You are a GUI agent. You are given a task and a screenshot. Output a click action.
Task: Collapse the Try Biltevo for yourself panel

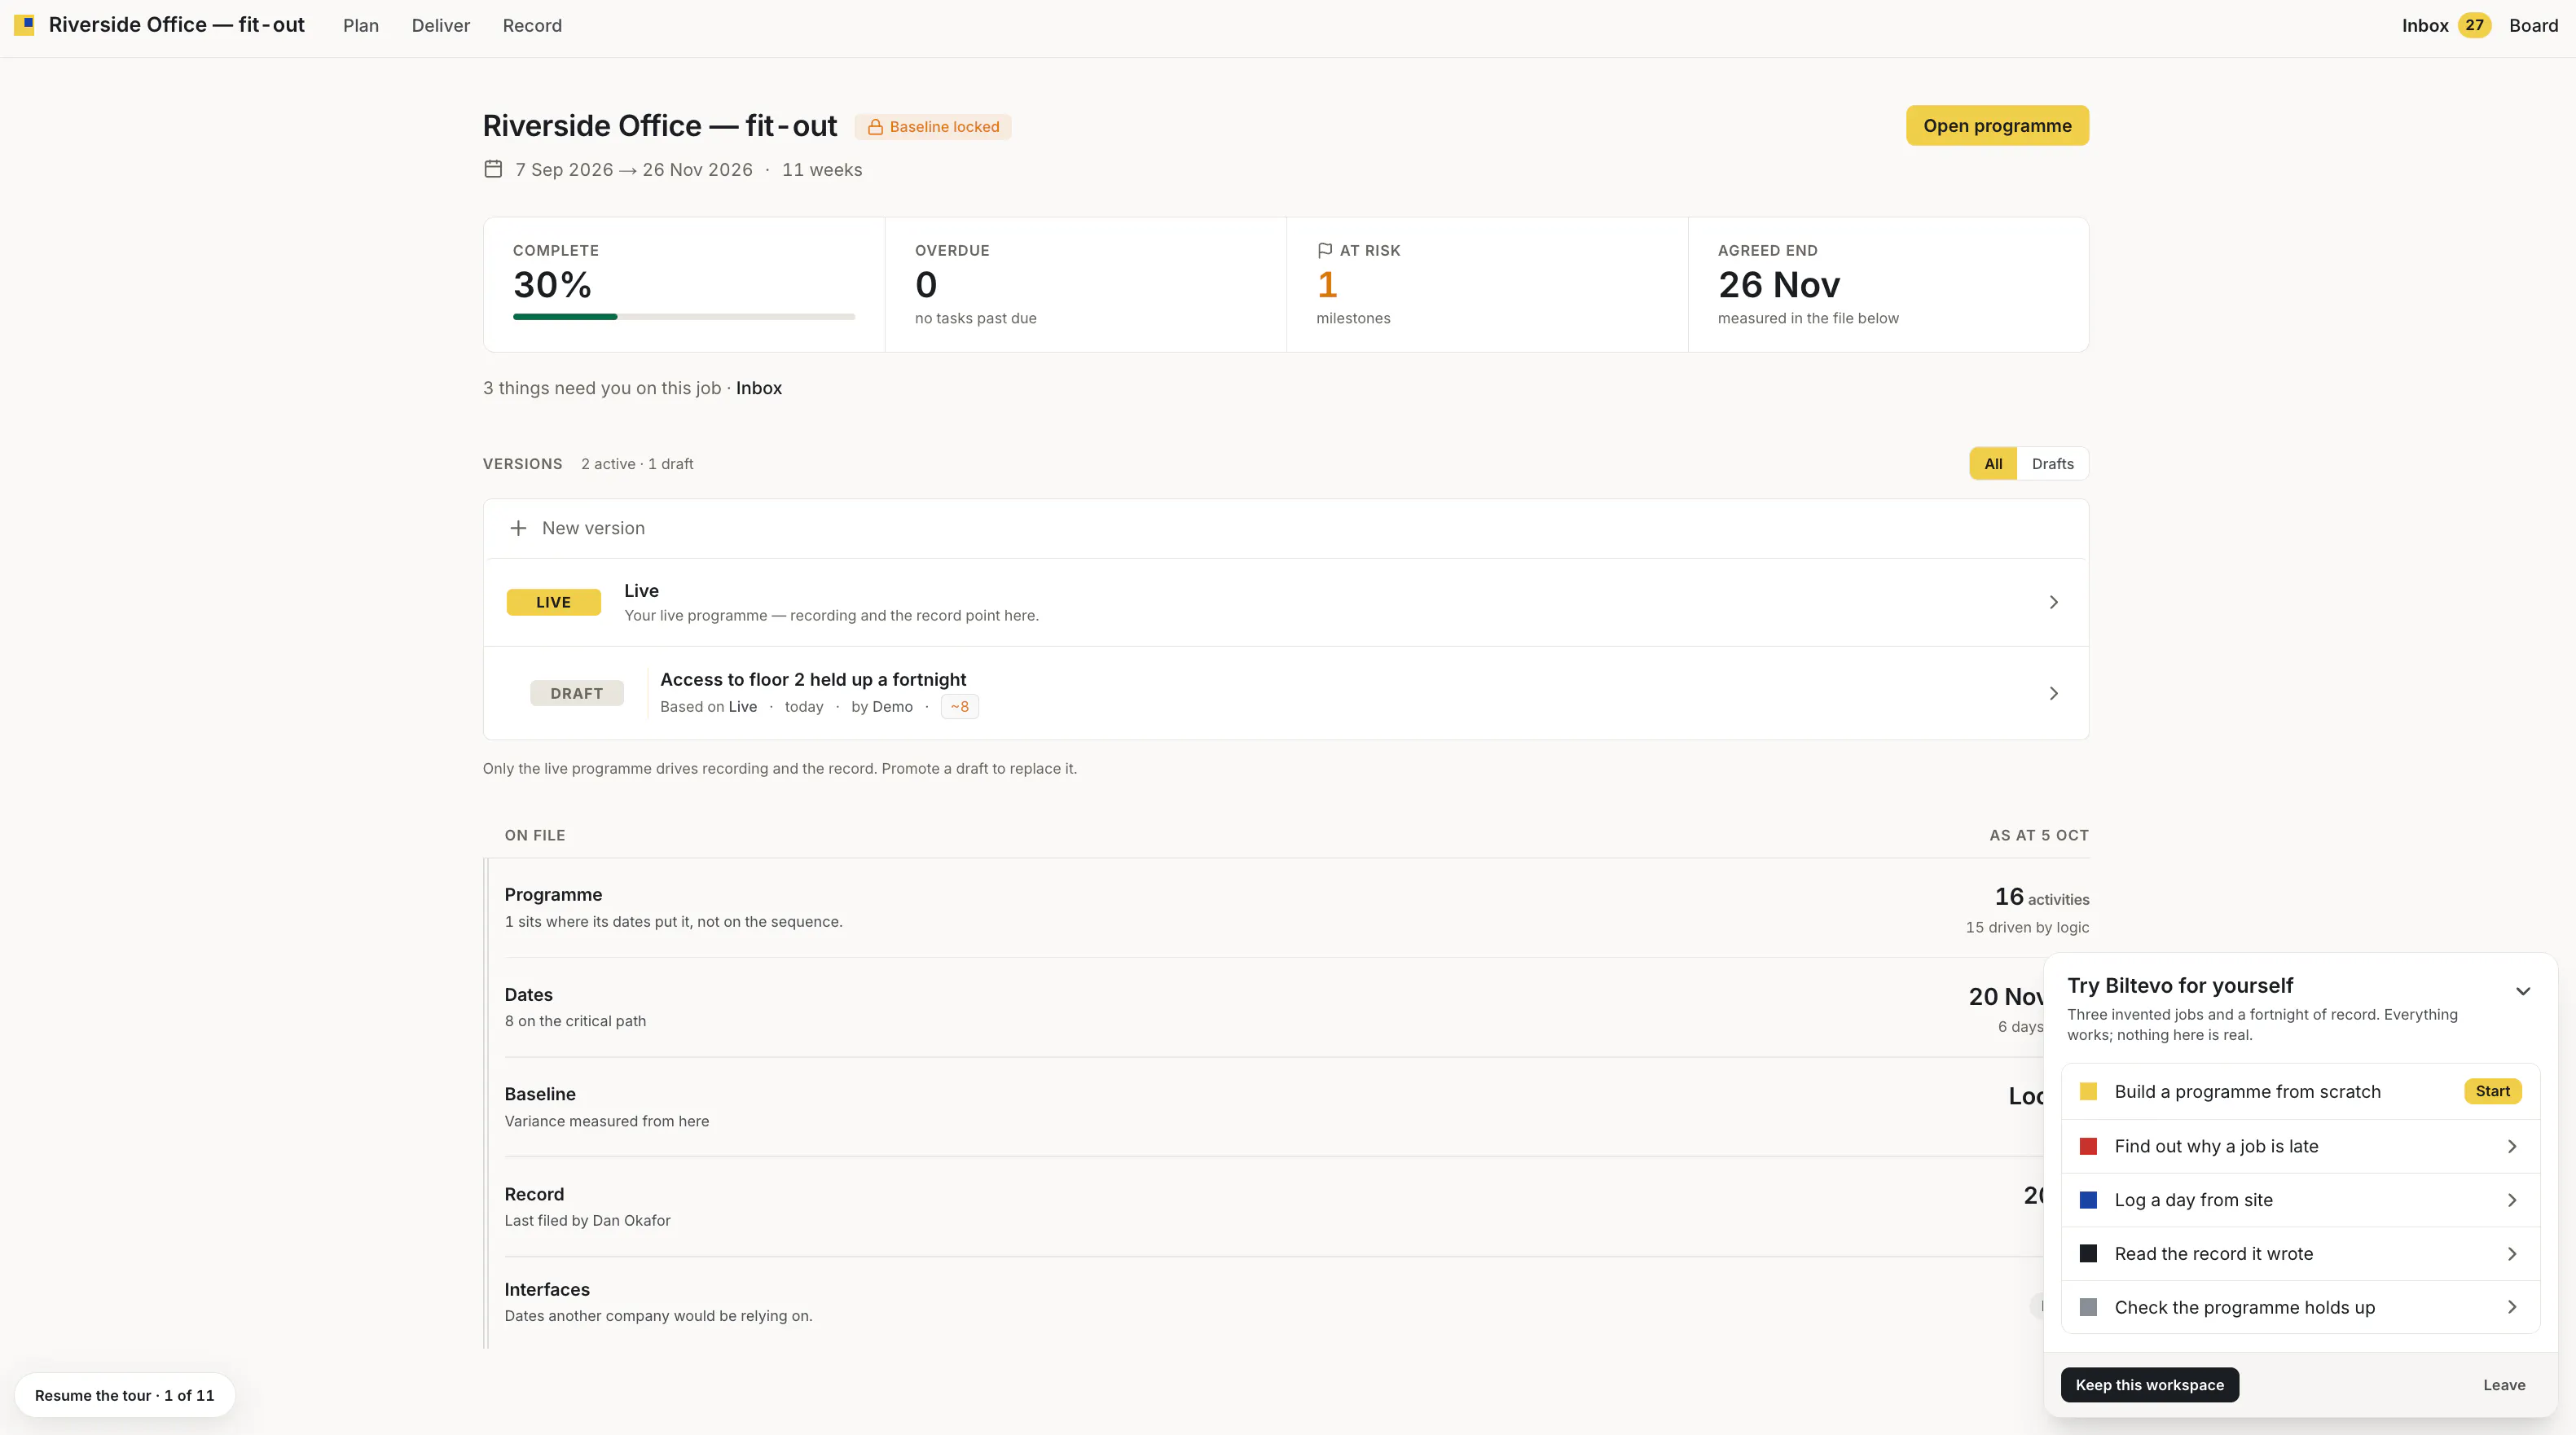coord(2523,991)
